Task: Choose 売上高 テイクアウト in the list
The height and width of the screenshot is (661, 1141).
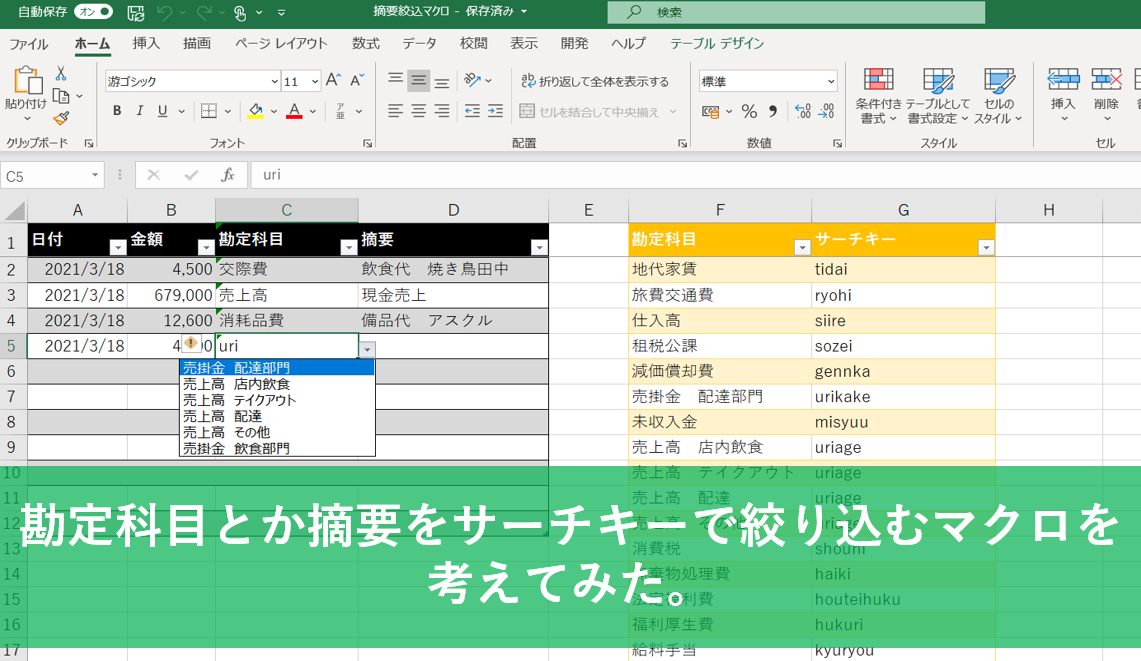Action: (x=239, y=400)
